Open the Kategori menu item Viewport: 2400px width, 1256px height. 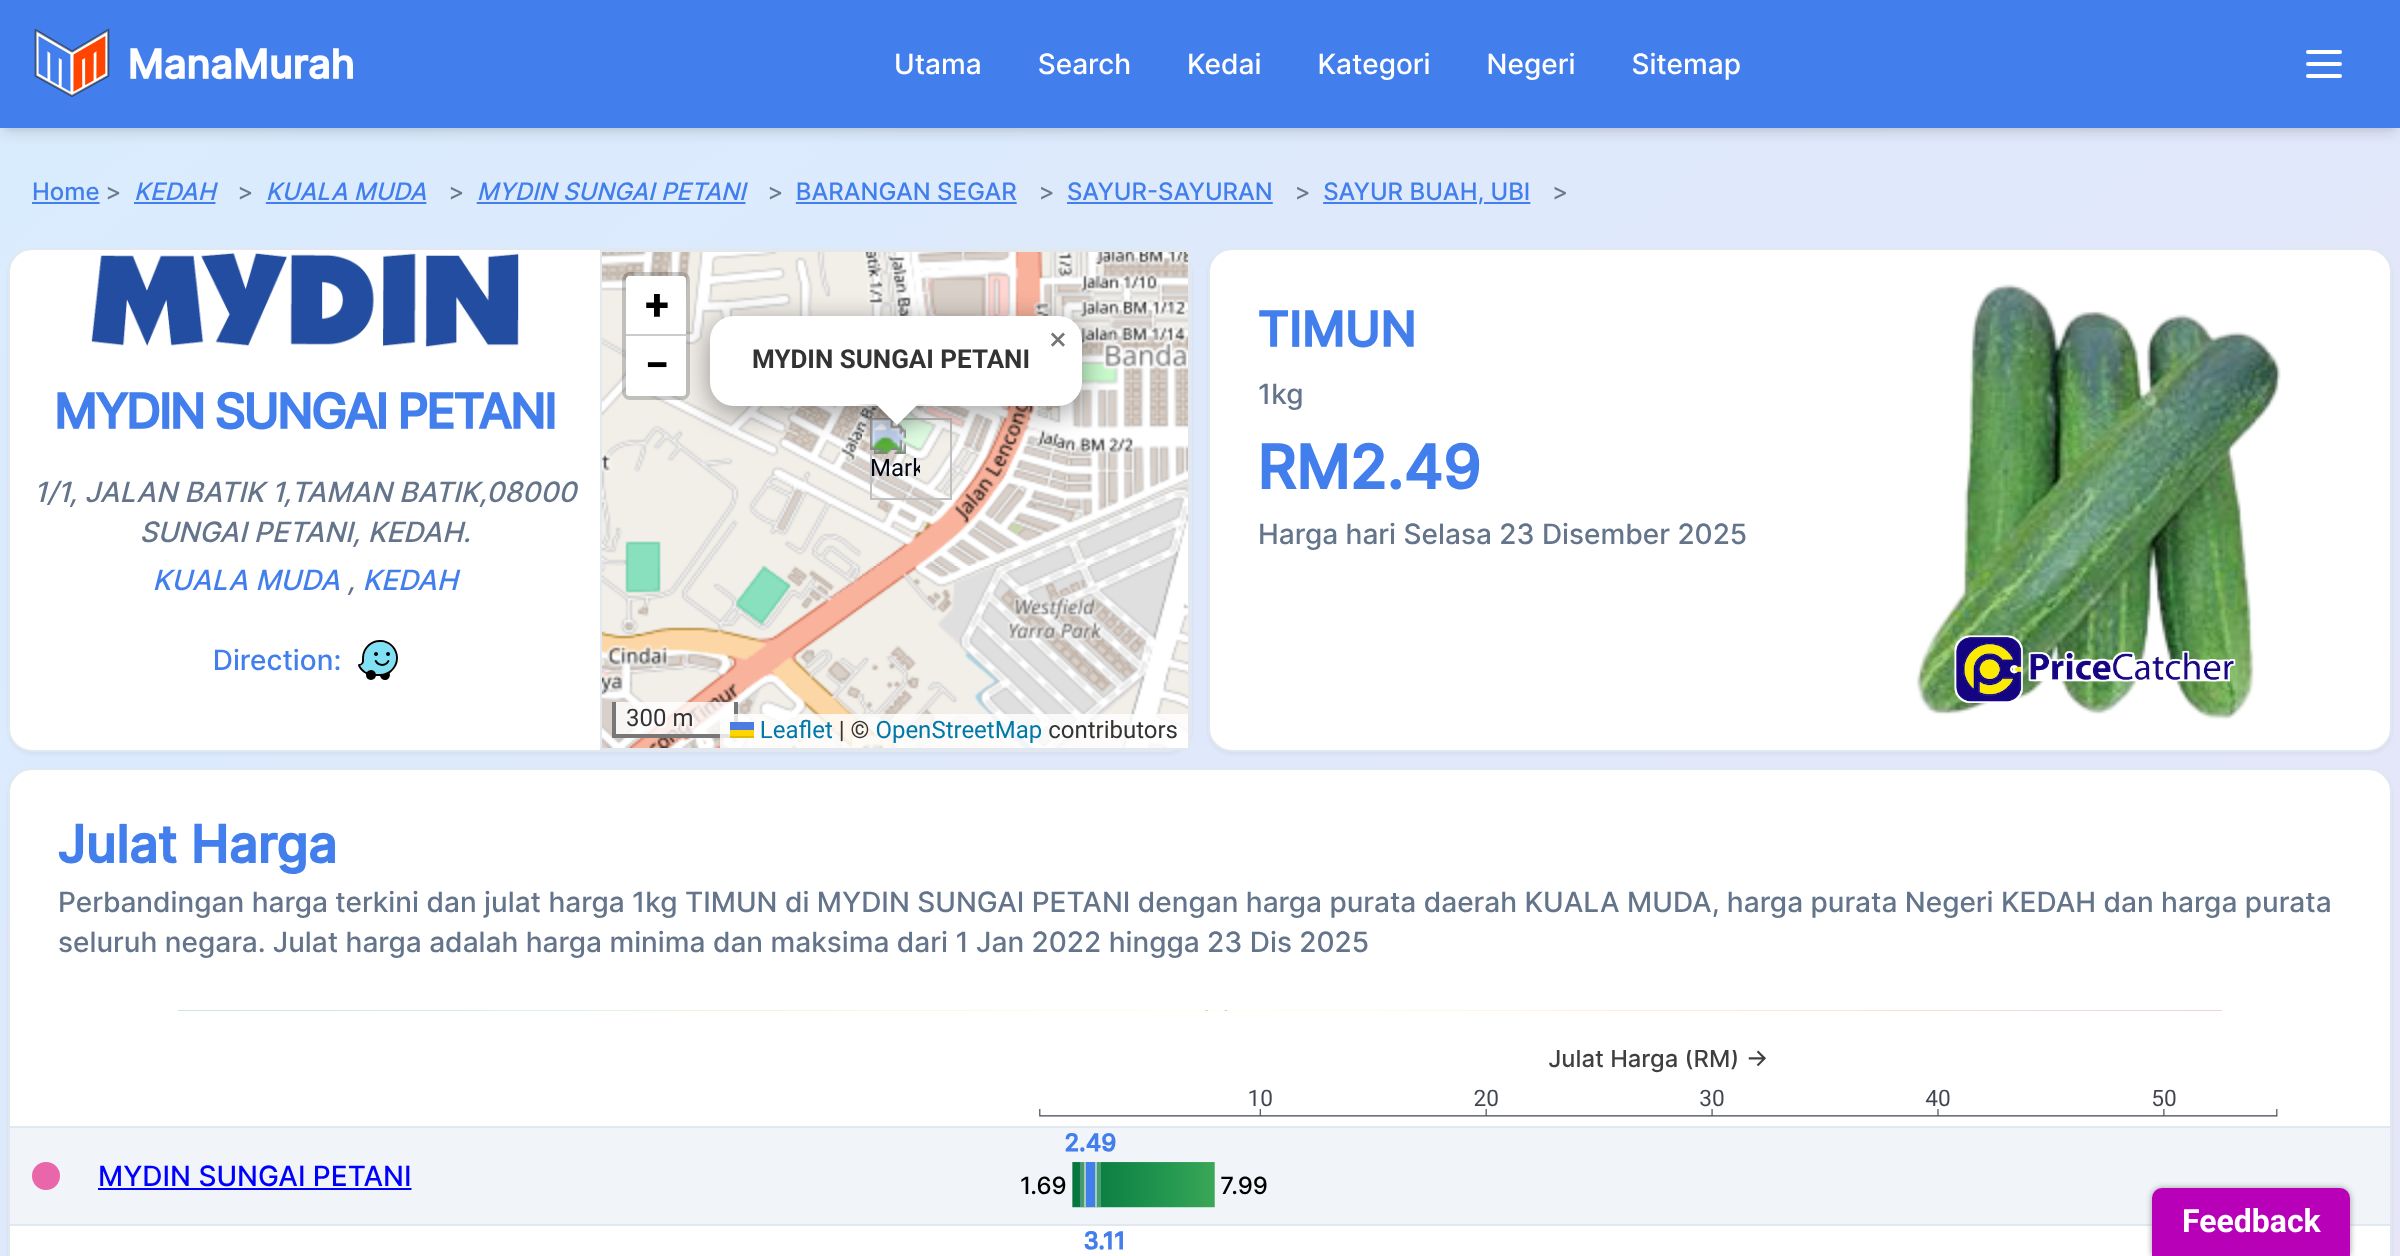coord(1373,64)
